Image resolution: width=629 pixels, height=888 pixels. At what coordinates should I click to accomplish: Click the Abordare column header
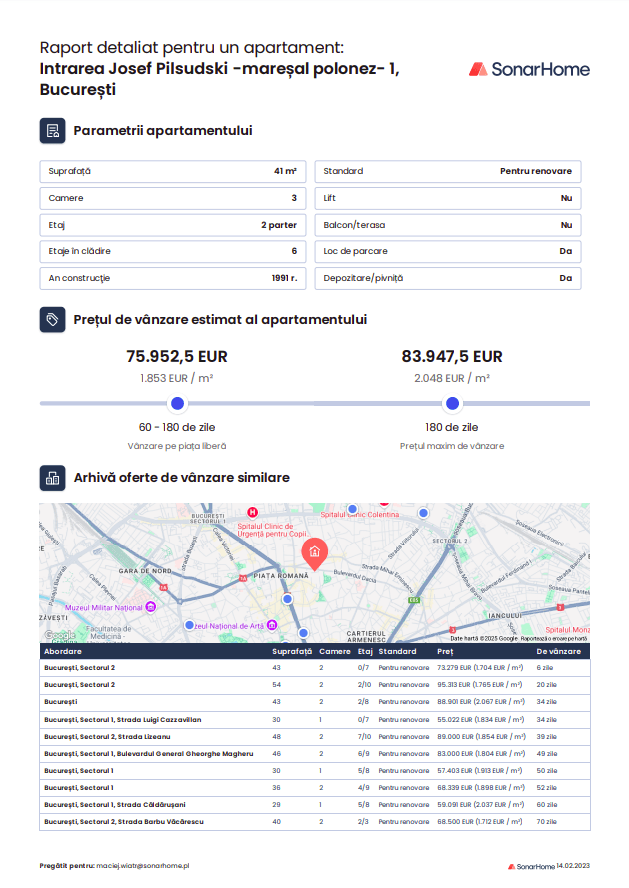(x=62, y=651)
